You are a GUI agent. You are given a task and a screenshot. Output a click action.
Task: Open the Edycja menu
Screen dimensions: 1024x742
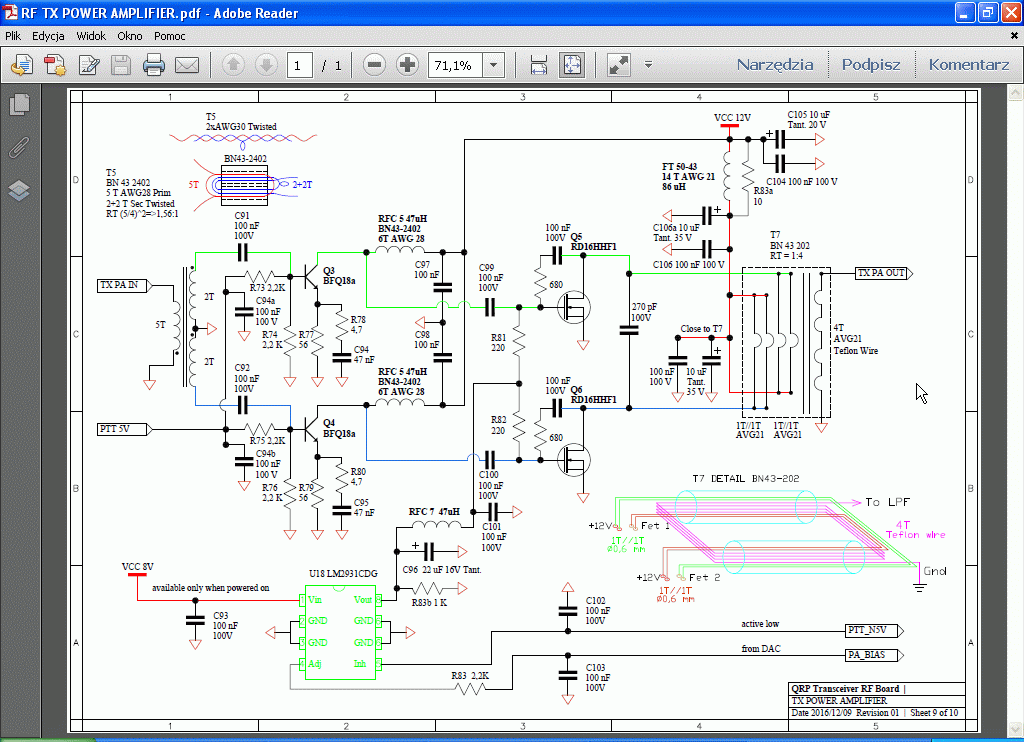[x=48, y=36]
